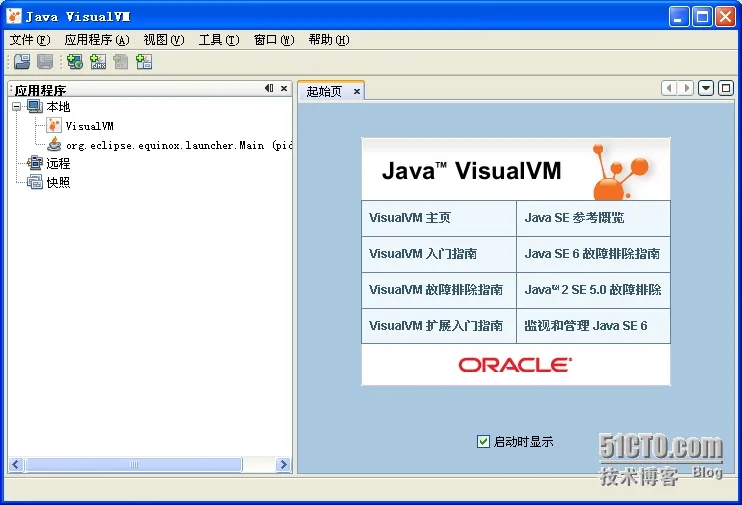Image resolution: width=742 pixels, height=505 pixels.
Task: Click the grayed-out Save snapshot toolbar icon
Action: tap(45, 62)
